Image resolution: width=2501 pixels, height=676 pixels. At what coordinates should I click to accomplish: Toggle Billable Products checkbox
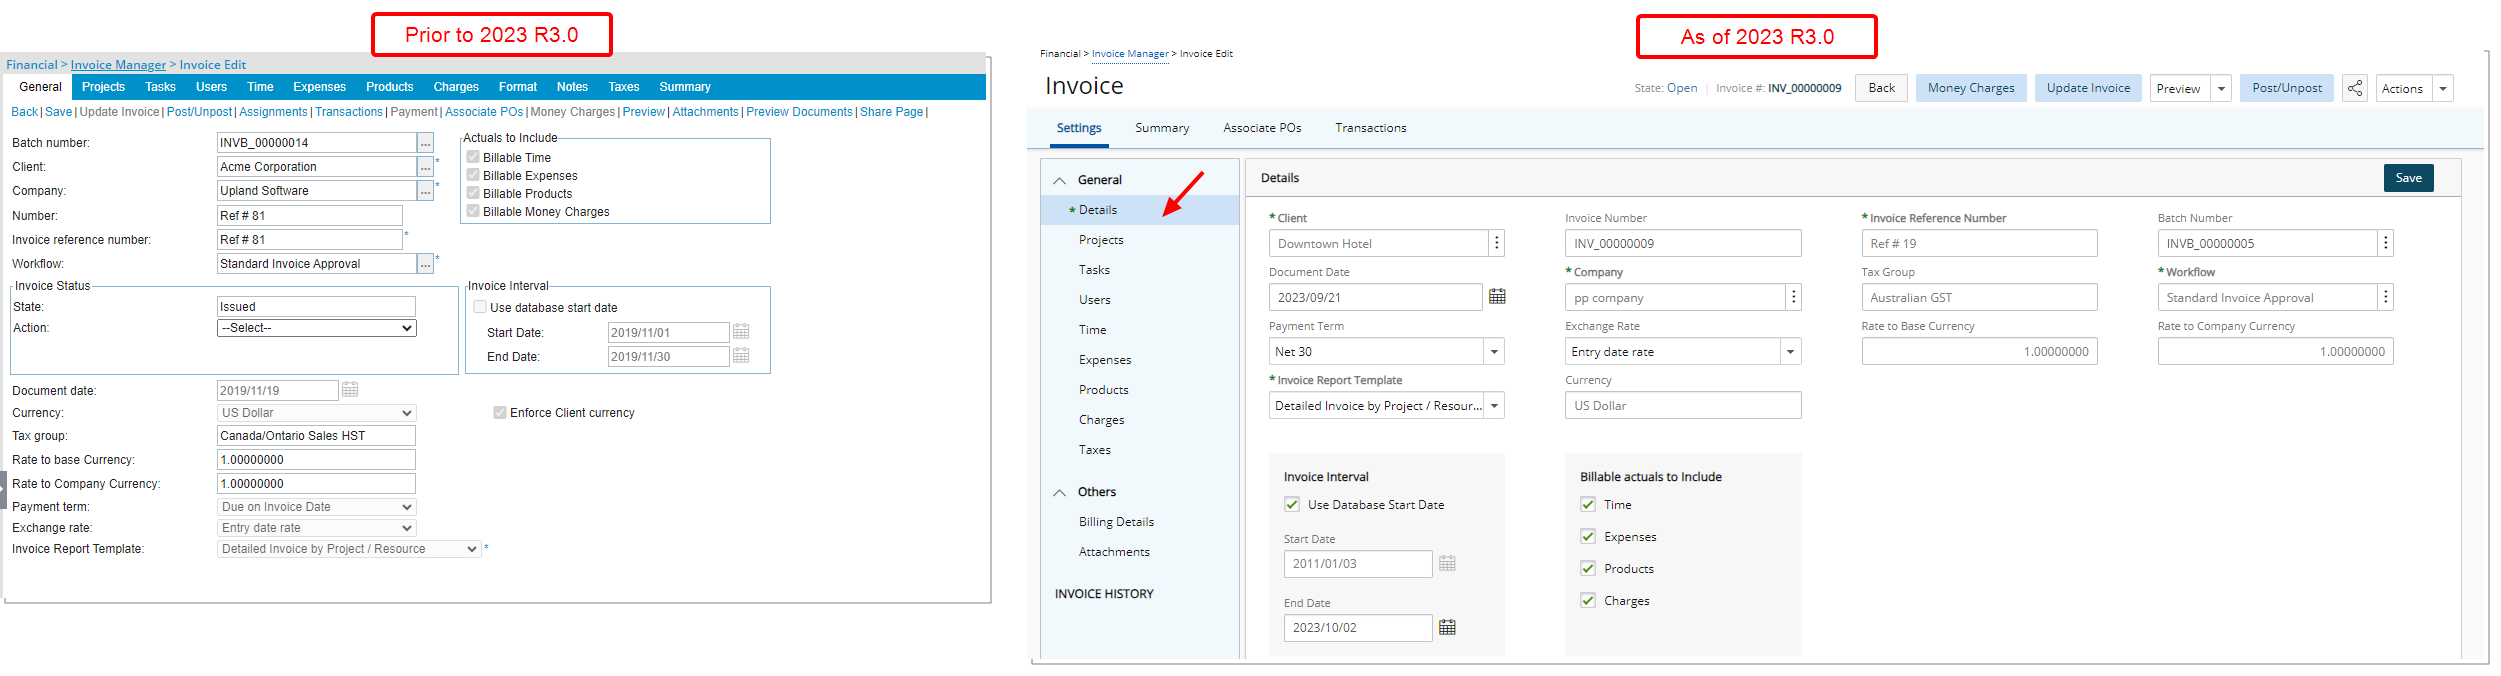pos(473,193)
